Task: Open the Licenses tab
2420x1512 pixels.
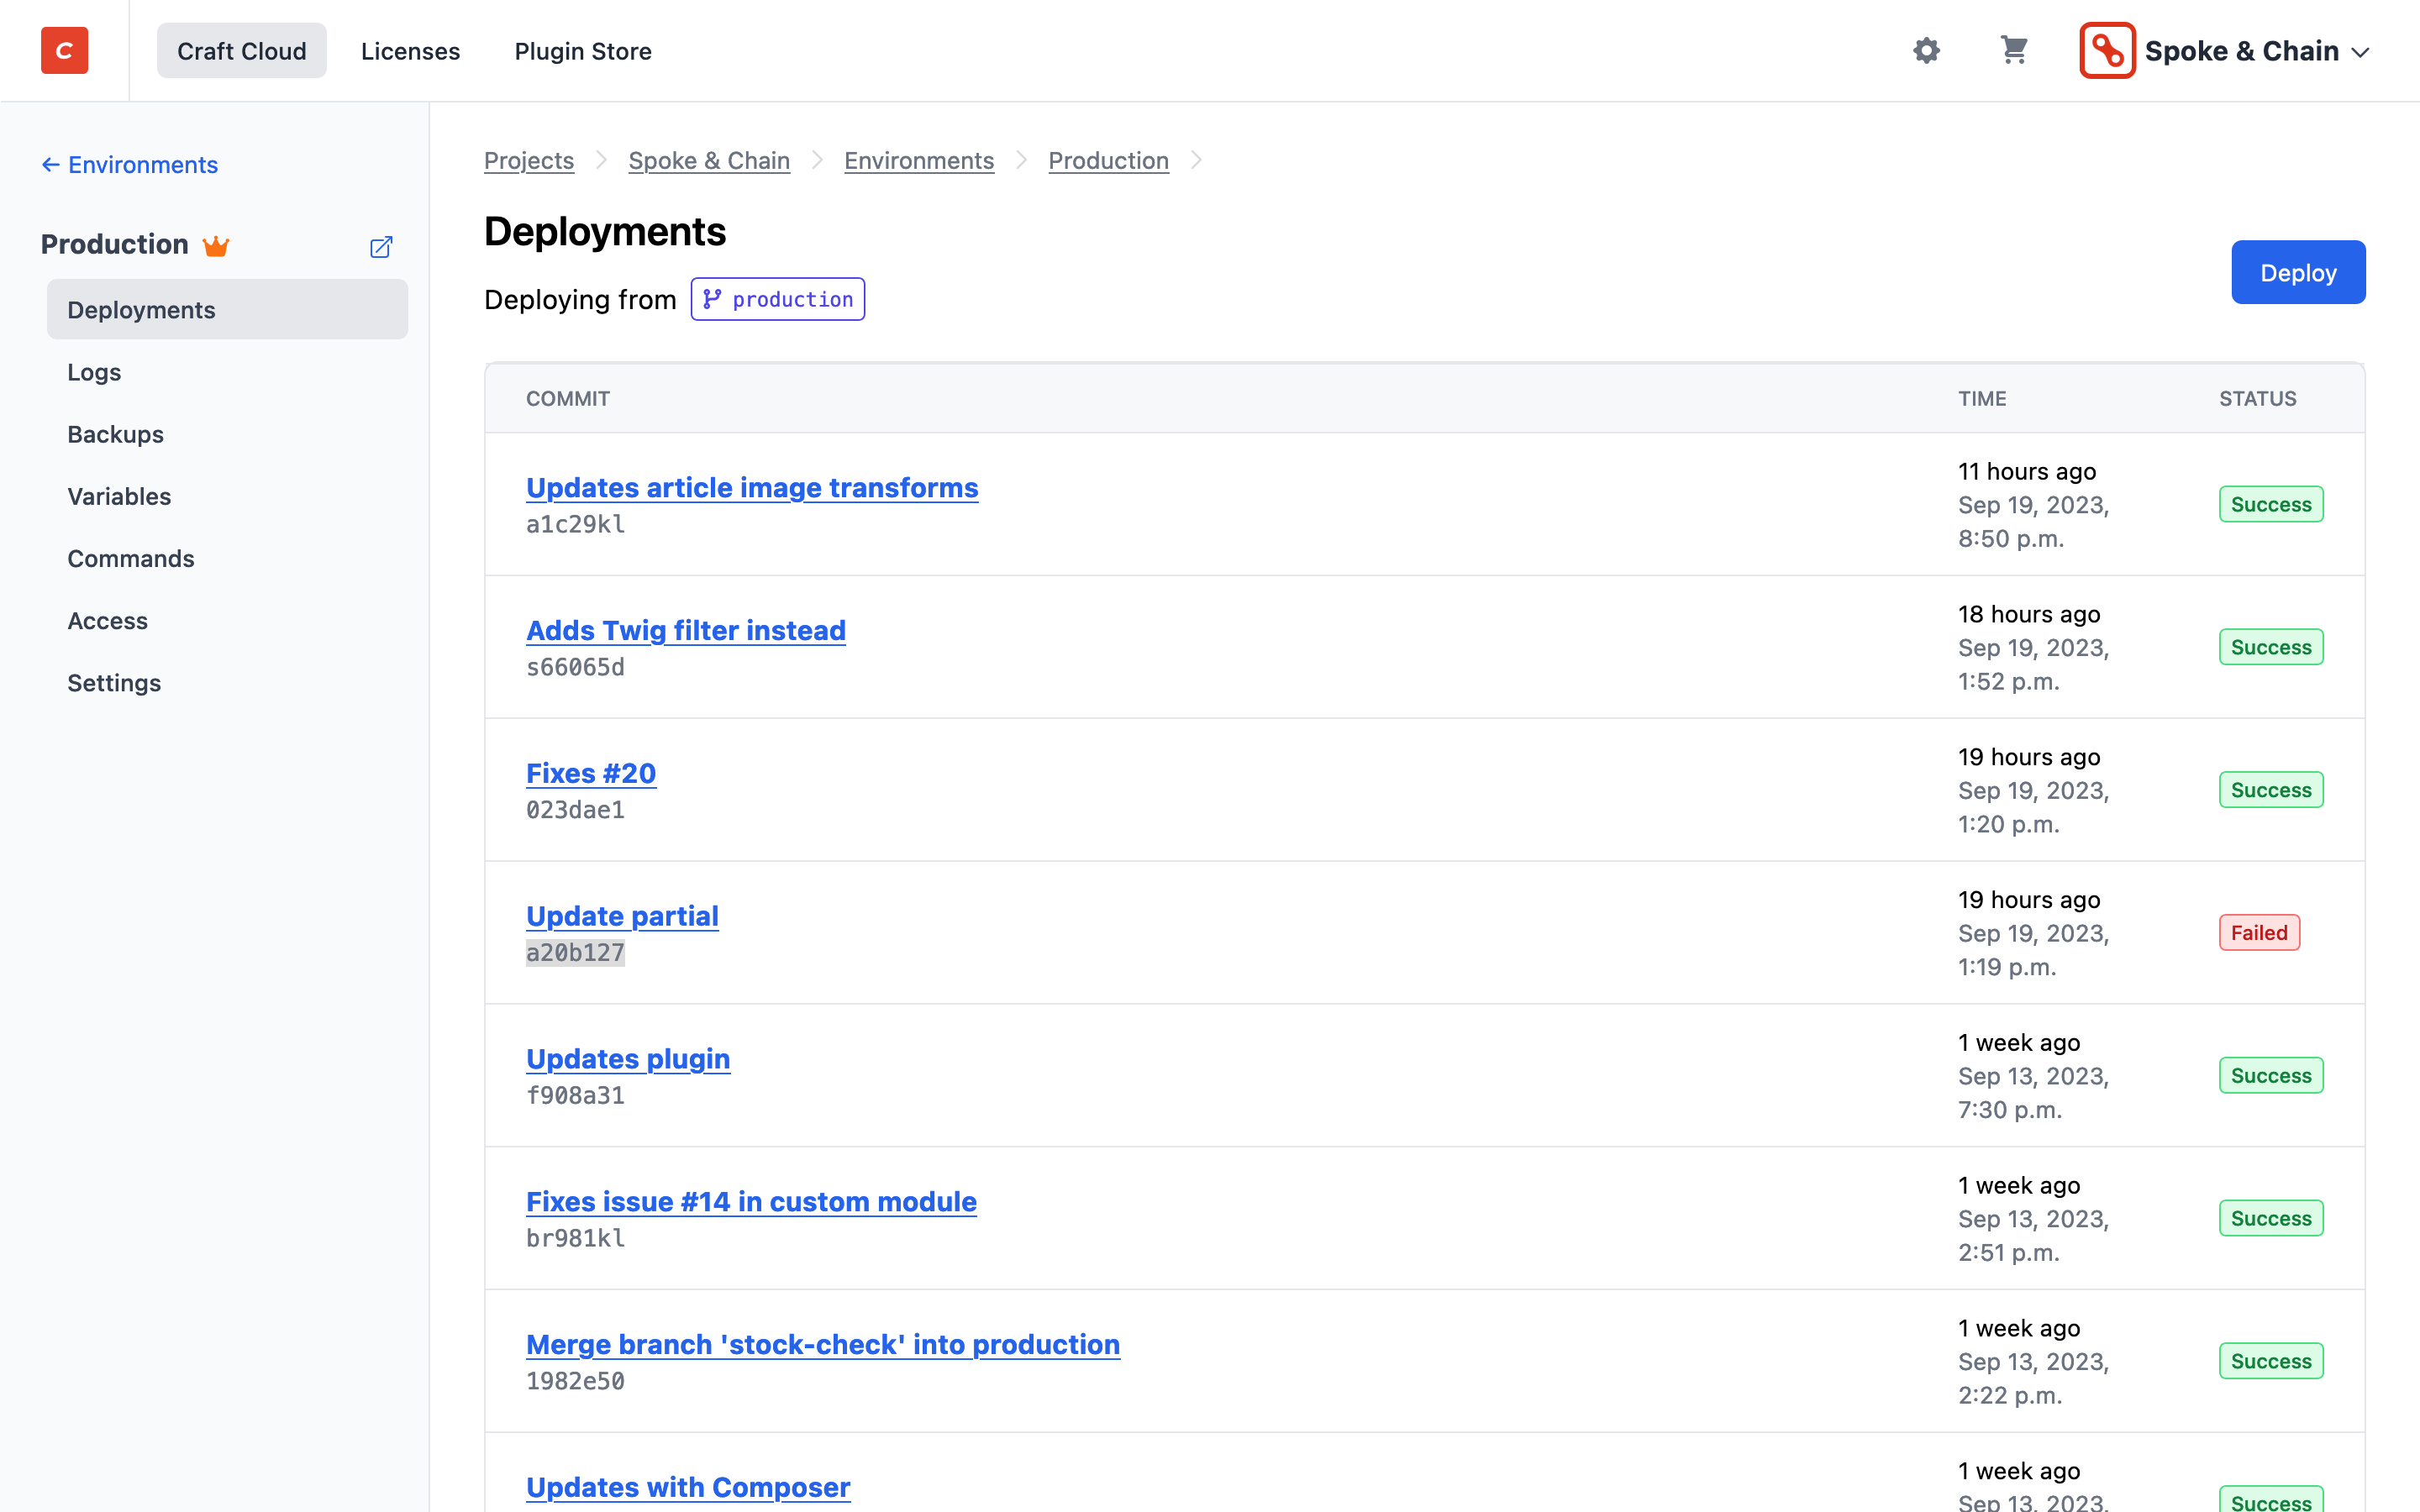Action: click(x=410, y=50)
